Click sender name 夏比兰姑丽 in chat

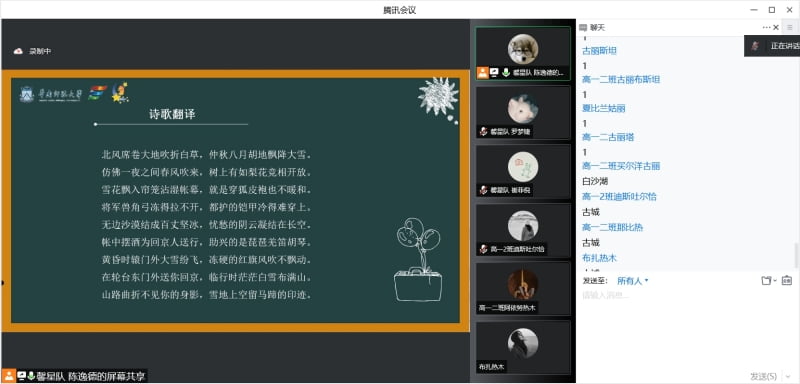[x=604, y=108]
